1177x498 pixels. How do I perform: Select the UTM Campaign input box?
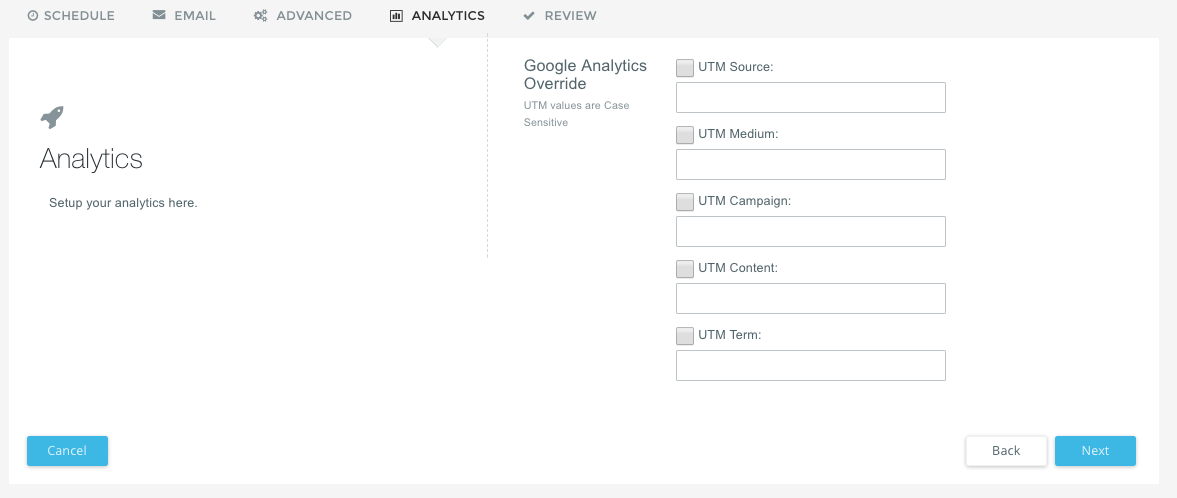pos(810,232)
